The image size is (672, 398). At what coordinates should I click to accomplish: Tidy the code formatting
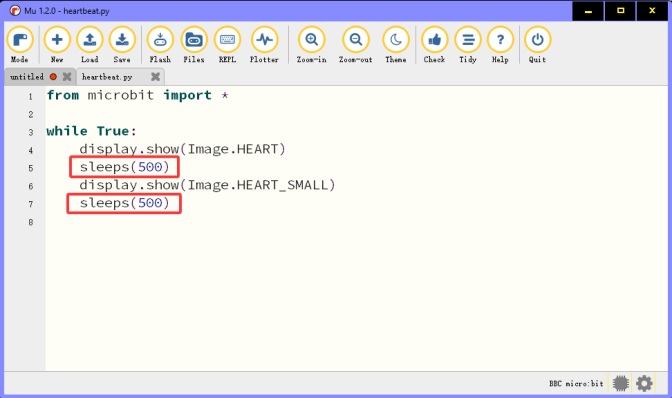(468, 45)
